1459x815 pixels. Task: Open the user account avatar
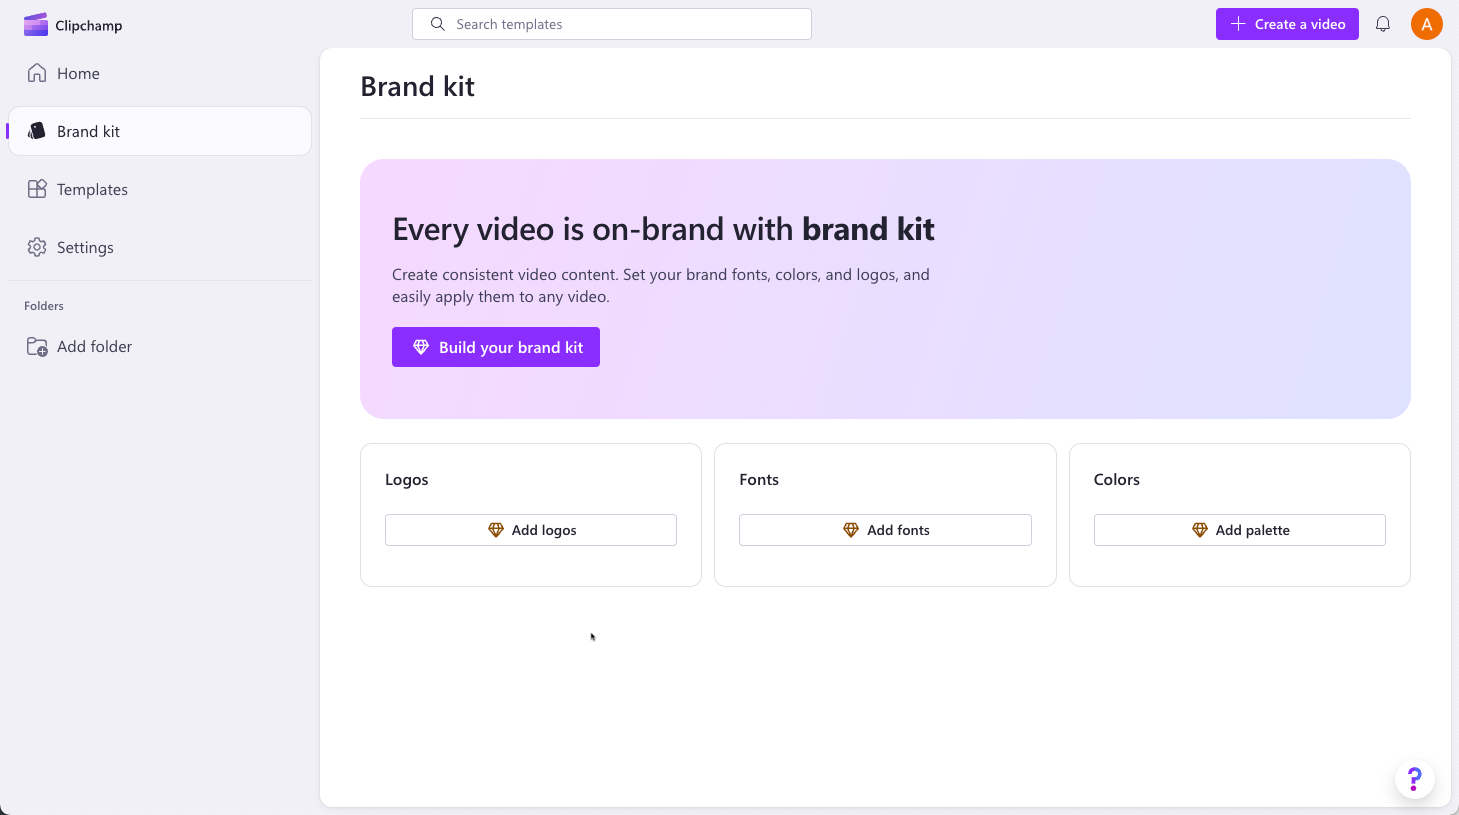coord(1426,24)
